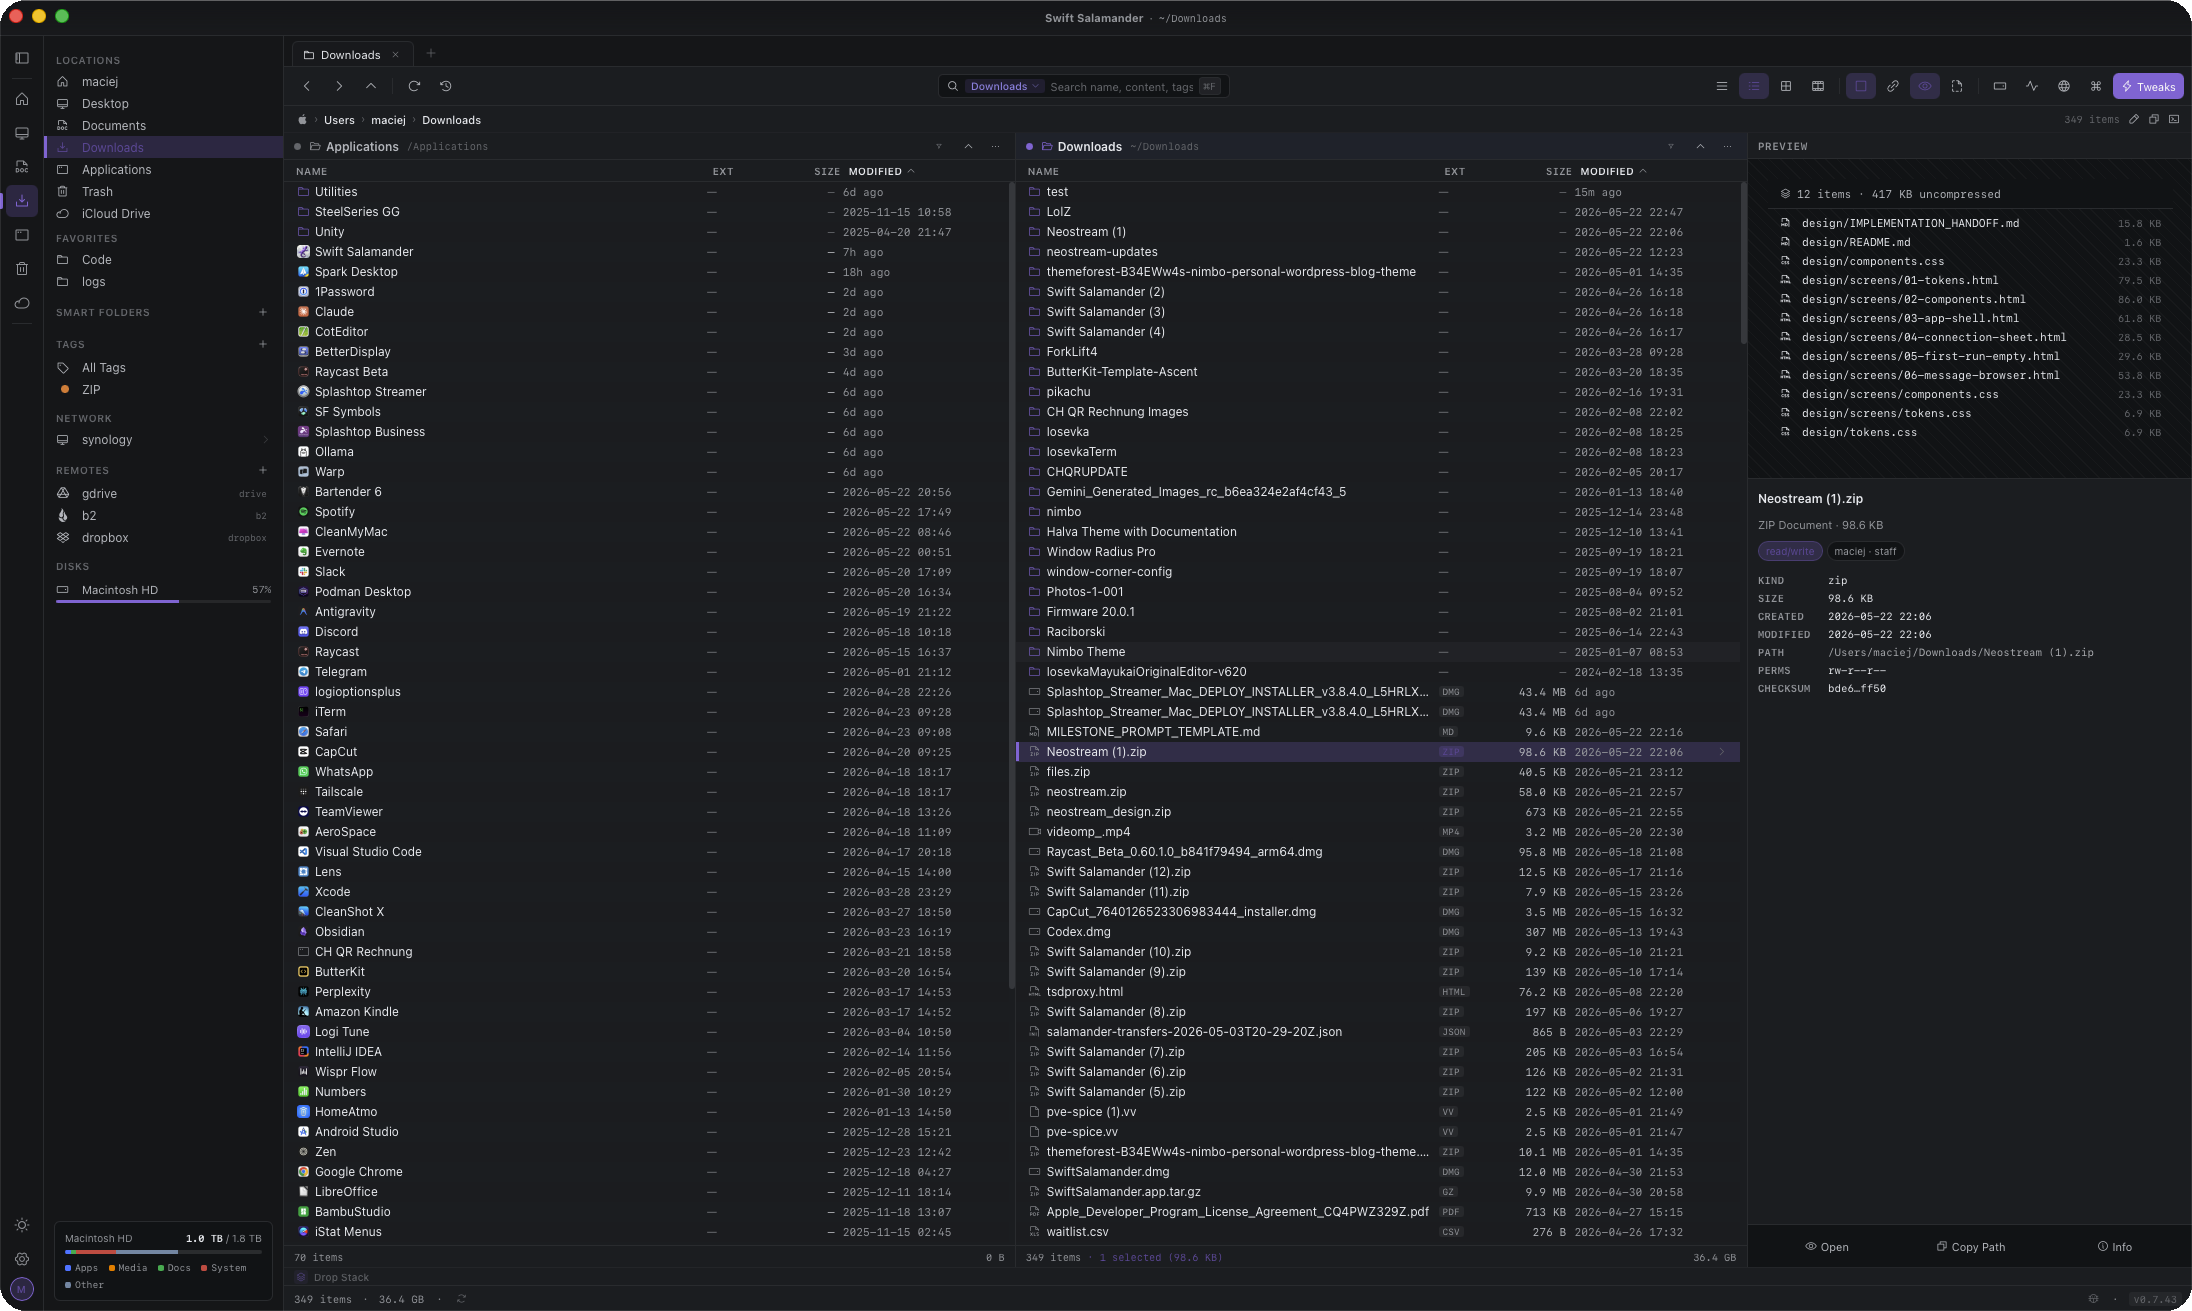Collapse the sidebar using the panel icon
This screenshot has width=2192, height=1311.
22,58
